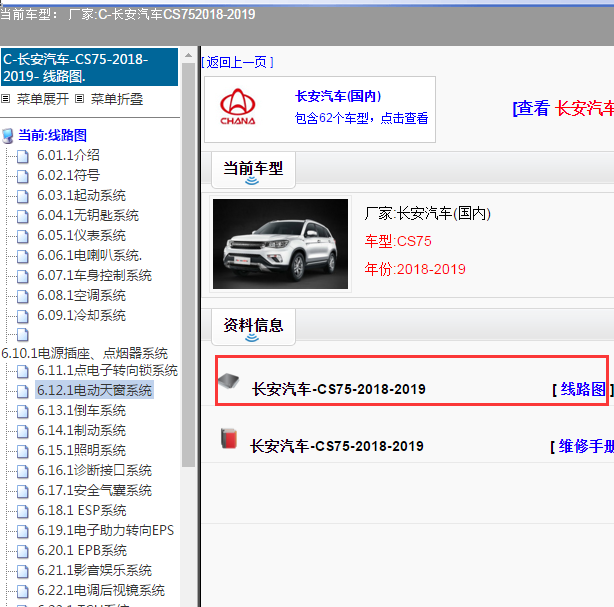Open 6.08.1空调系统 diagram
Image resolution: width=614 pixels, height=607 pixels.
[x=81, y=295]
